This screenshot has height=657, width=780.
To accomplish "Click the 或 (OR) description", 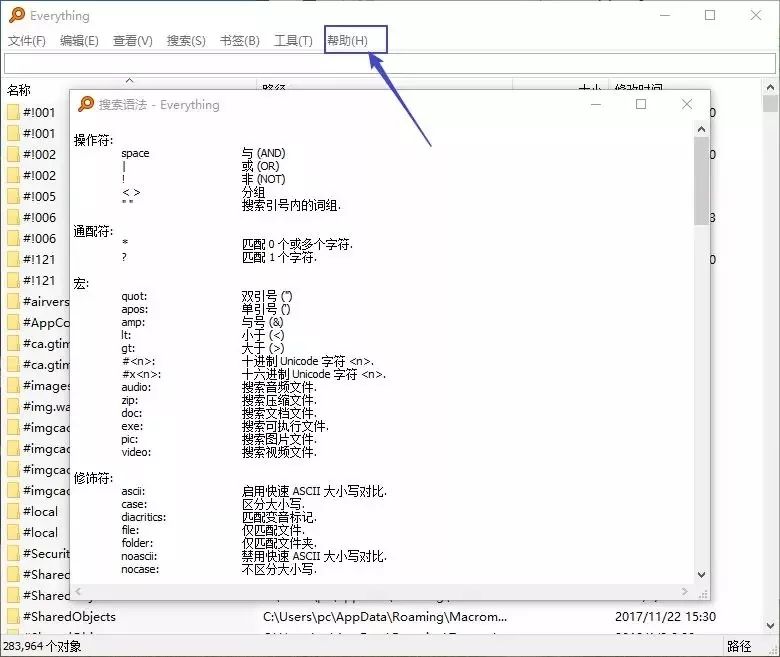I will [260, 166].
